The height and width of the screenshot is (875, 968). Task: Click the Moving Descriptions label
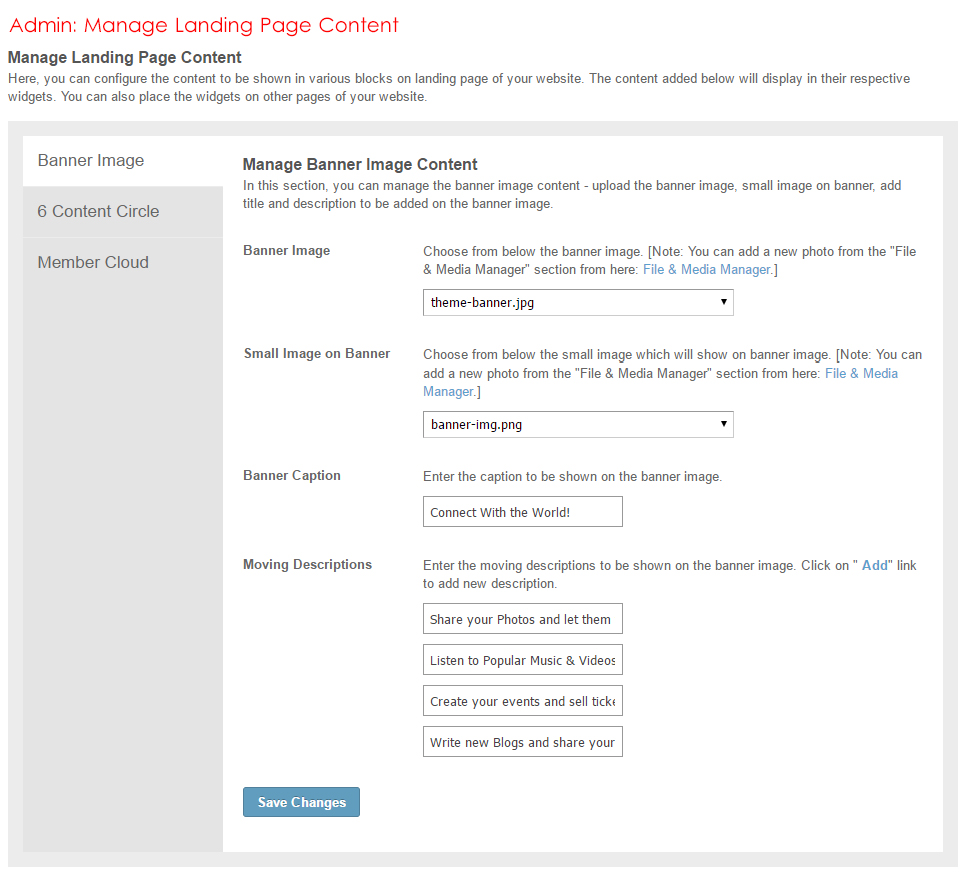(307, 565)
